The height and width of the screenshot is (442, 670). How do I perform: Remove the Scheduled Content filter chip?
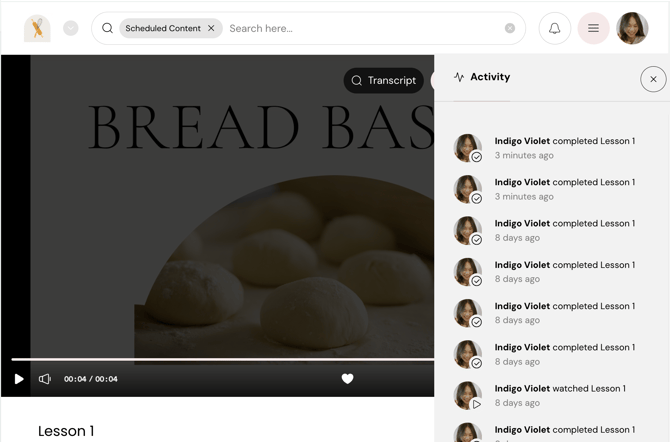[x=211, y=28]
